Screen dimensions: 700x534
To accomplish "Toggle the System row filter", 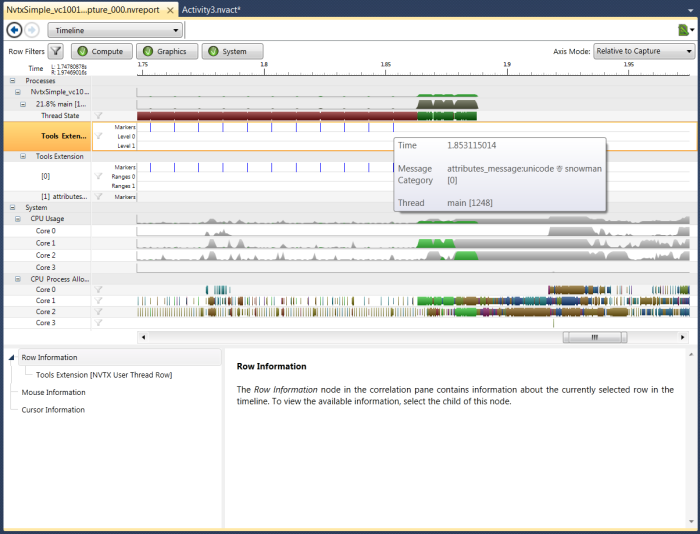I will click(231, 51).
